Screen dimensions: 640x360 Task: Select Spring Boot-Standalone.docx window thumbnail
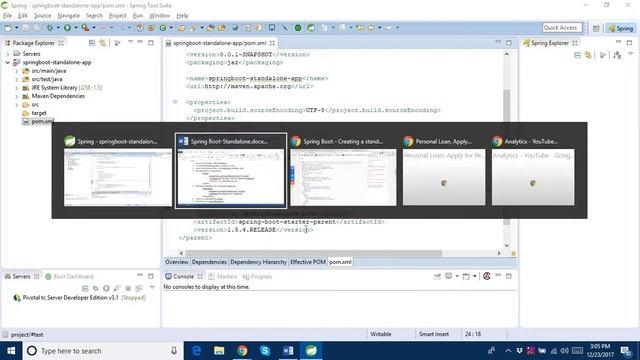pyautogui.click(x=231, y=171)
